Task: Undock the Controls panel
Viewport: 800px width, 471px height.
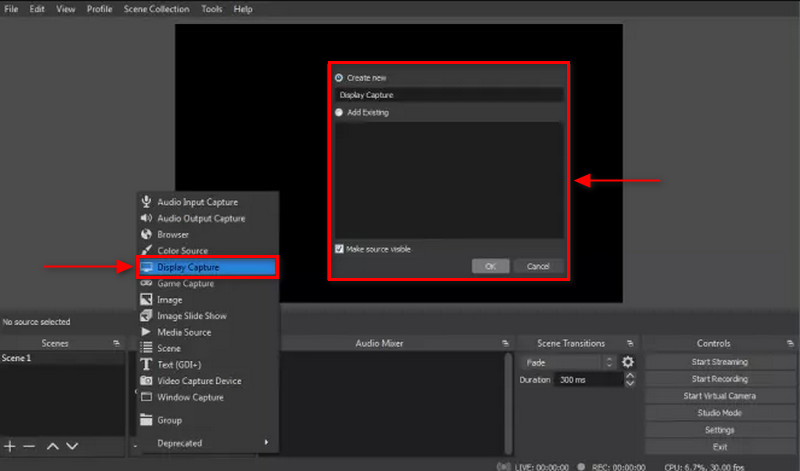Action: pyautogui.click(x=790, y=343)
